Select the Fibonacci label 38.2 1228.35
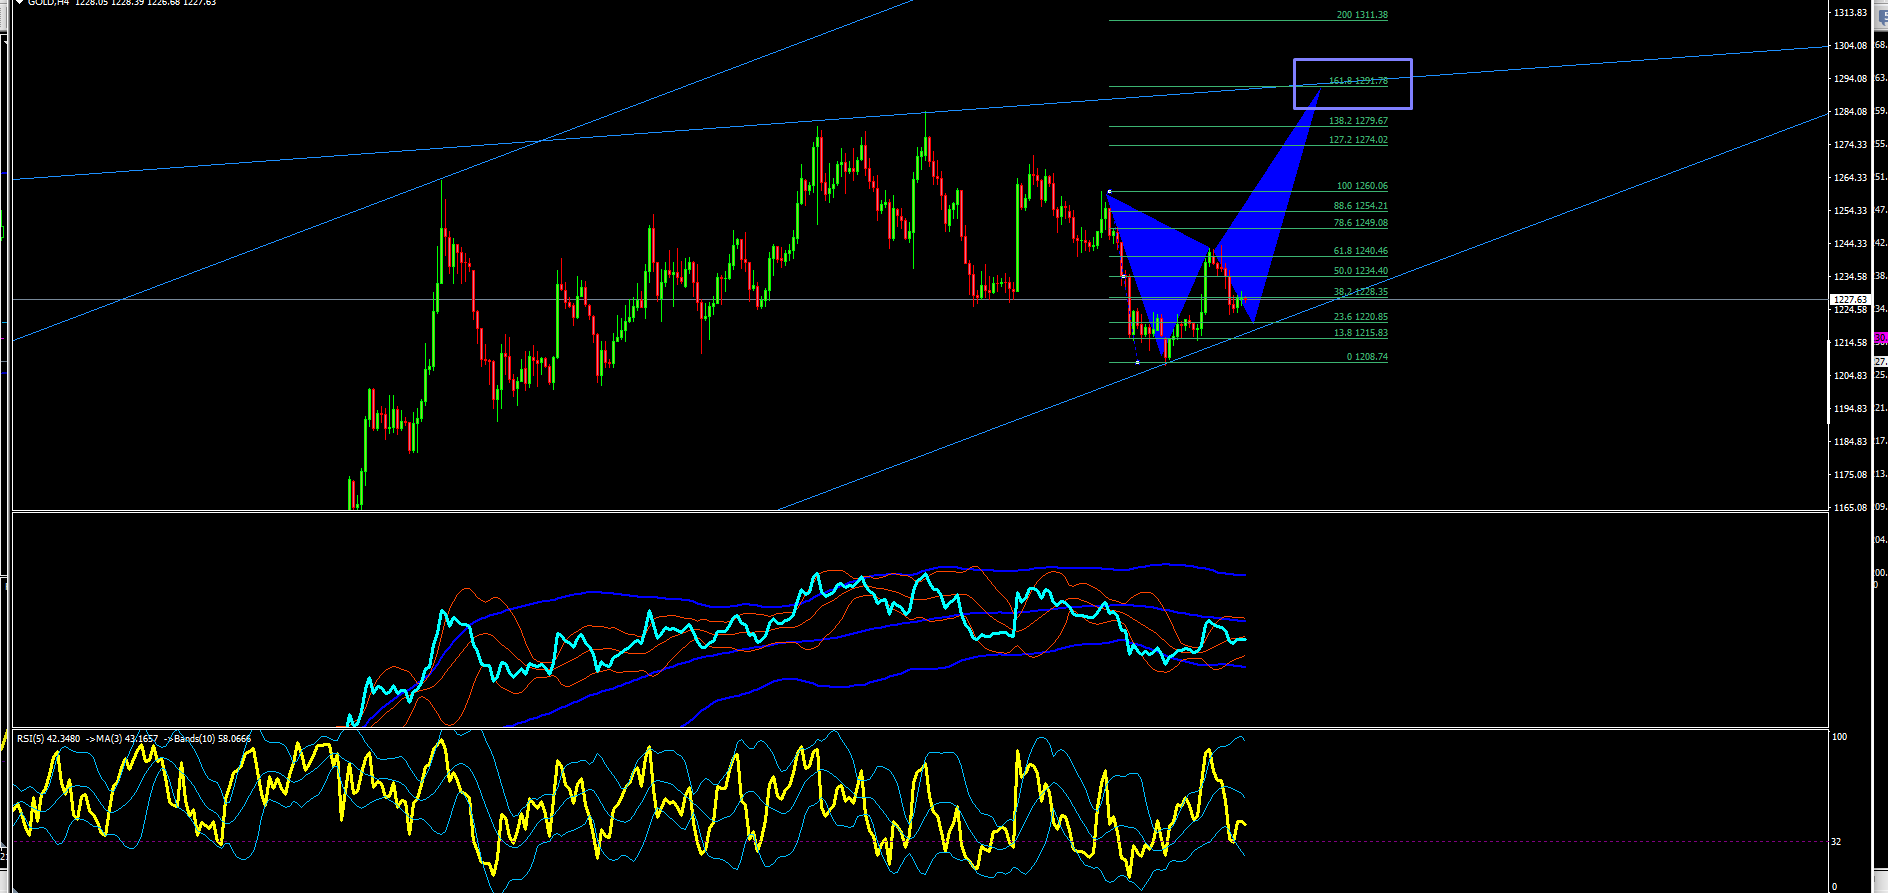Image resolution: width=1888 pixels, height=893 pixels. pyautogui.click(x=1360, y=292)
